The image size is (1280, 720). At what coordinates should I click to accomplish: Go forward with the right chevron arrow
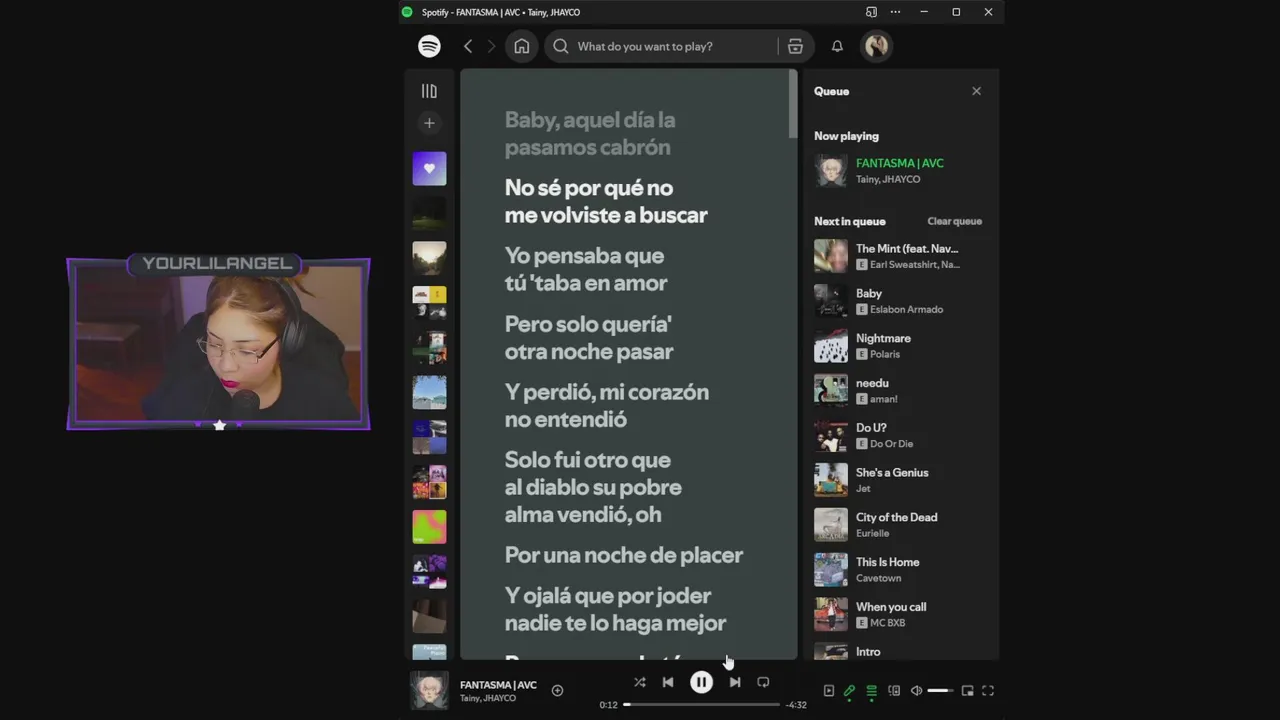(x=491, y=46)
